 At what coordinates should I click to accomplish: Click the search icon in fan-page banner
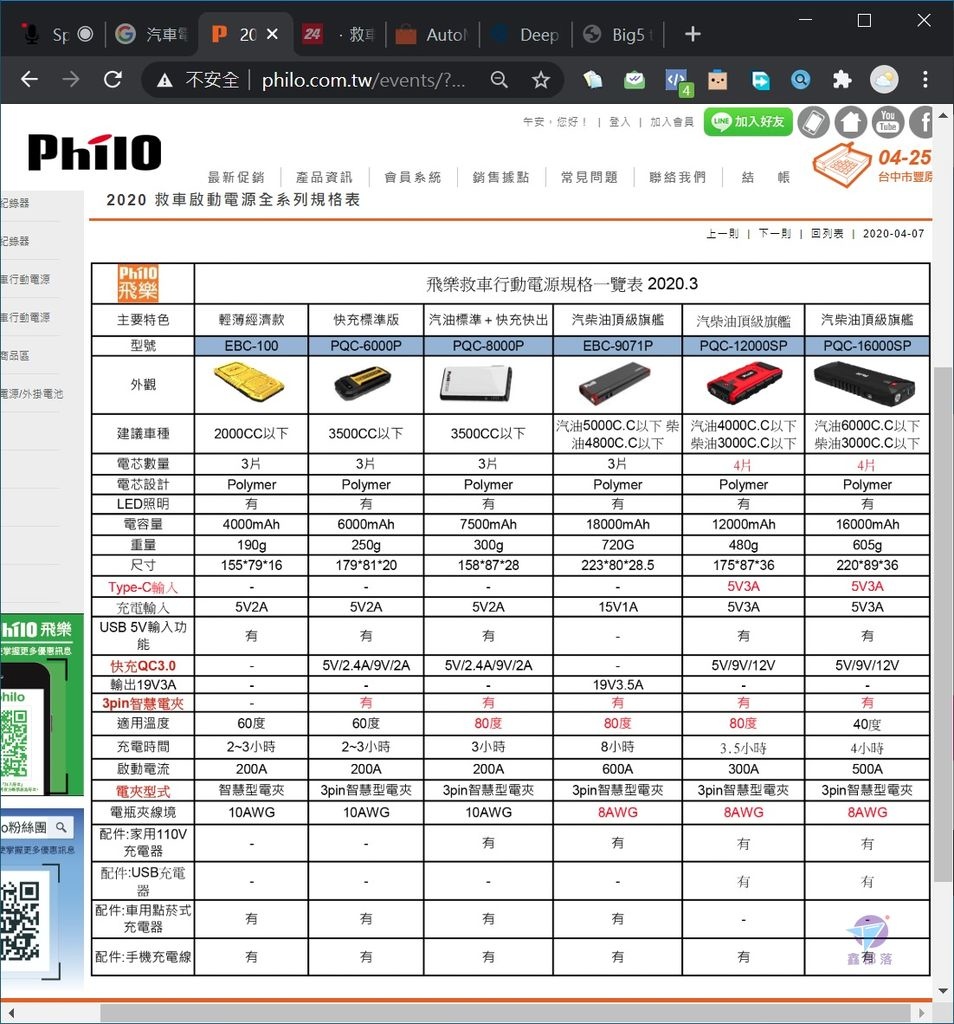(61, 827)
